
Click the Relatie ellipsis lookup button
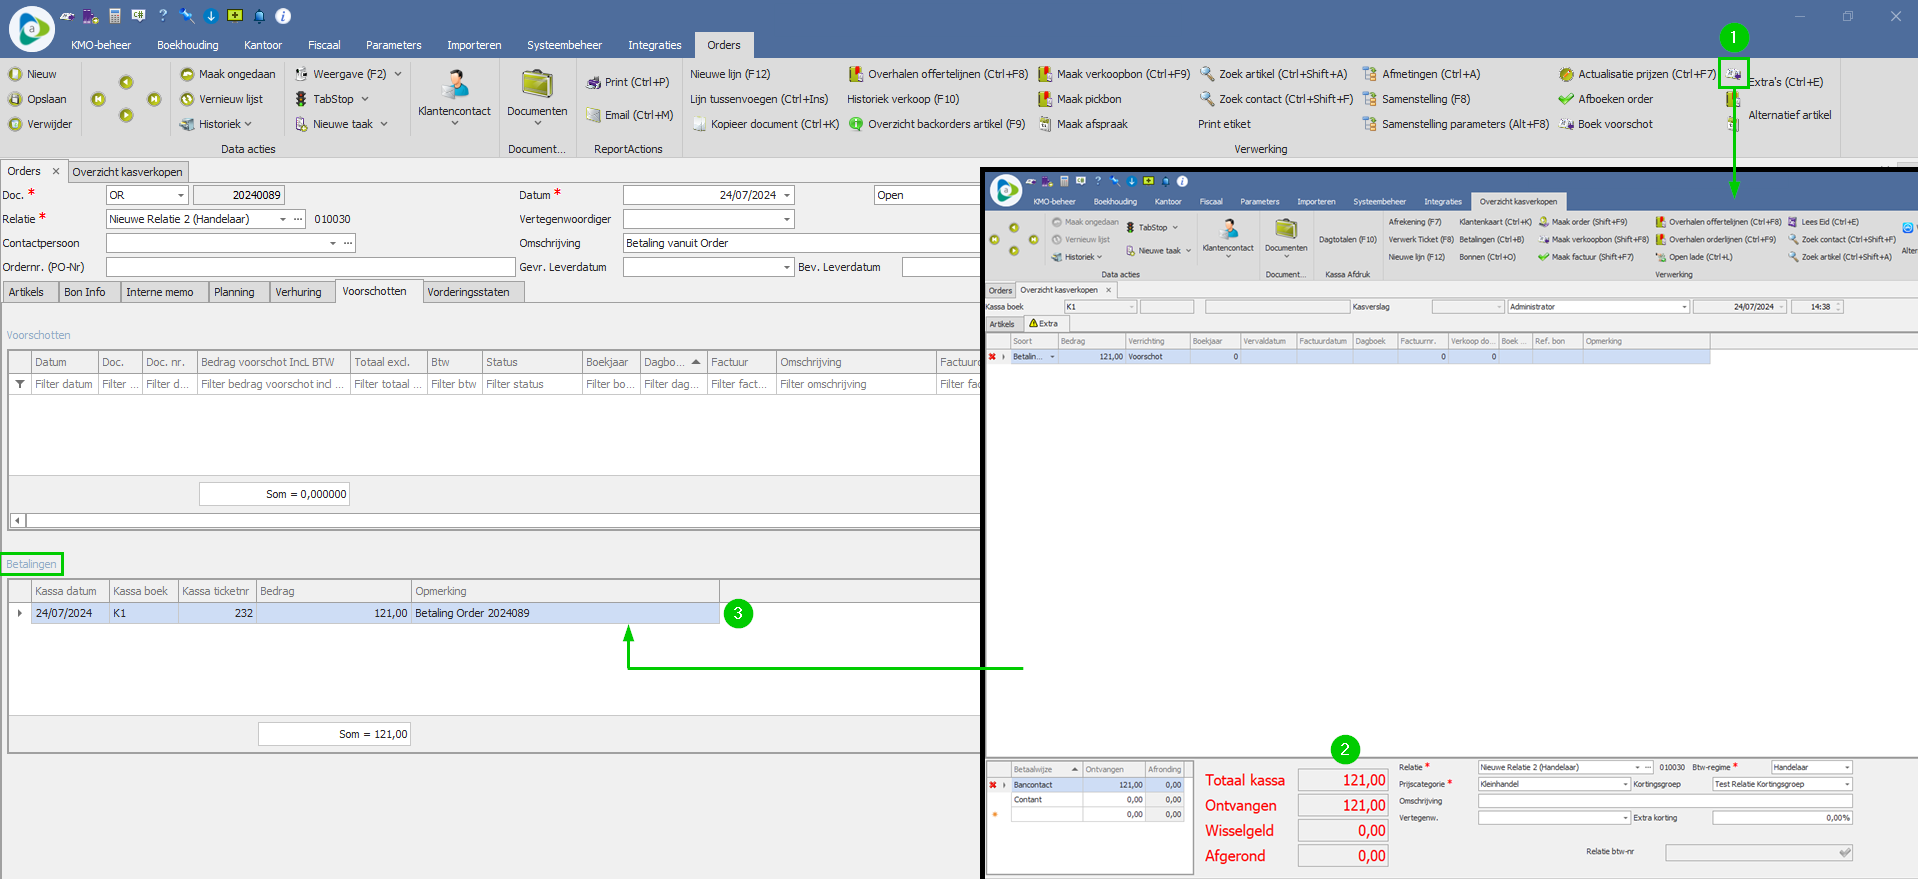coord(298,219)
